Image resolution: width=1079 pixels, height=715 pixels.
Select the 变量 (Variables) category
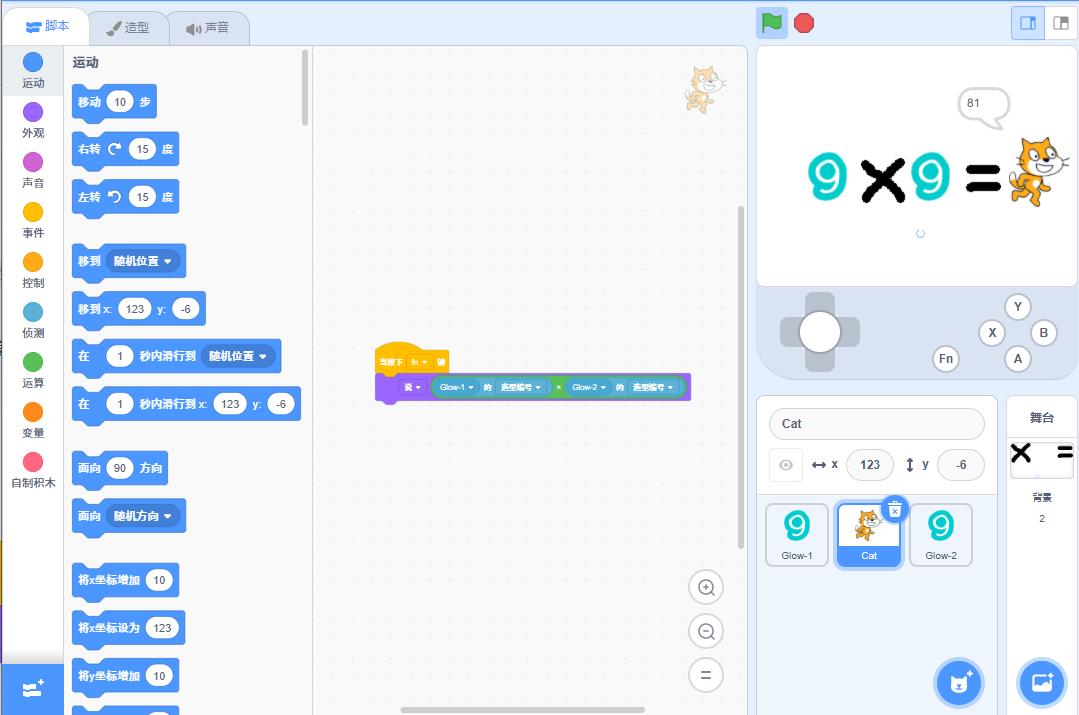(33, 420)
